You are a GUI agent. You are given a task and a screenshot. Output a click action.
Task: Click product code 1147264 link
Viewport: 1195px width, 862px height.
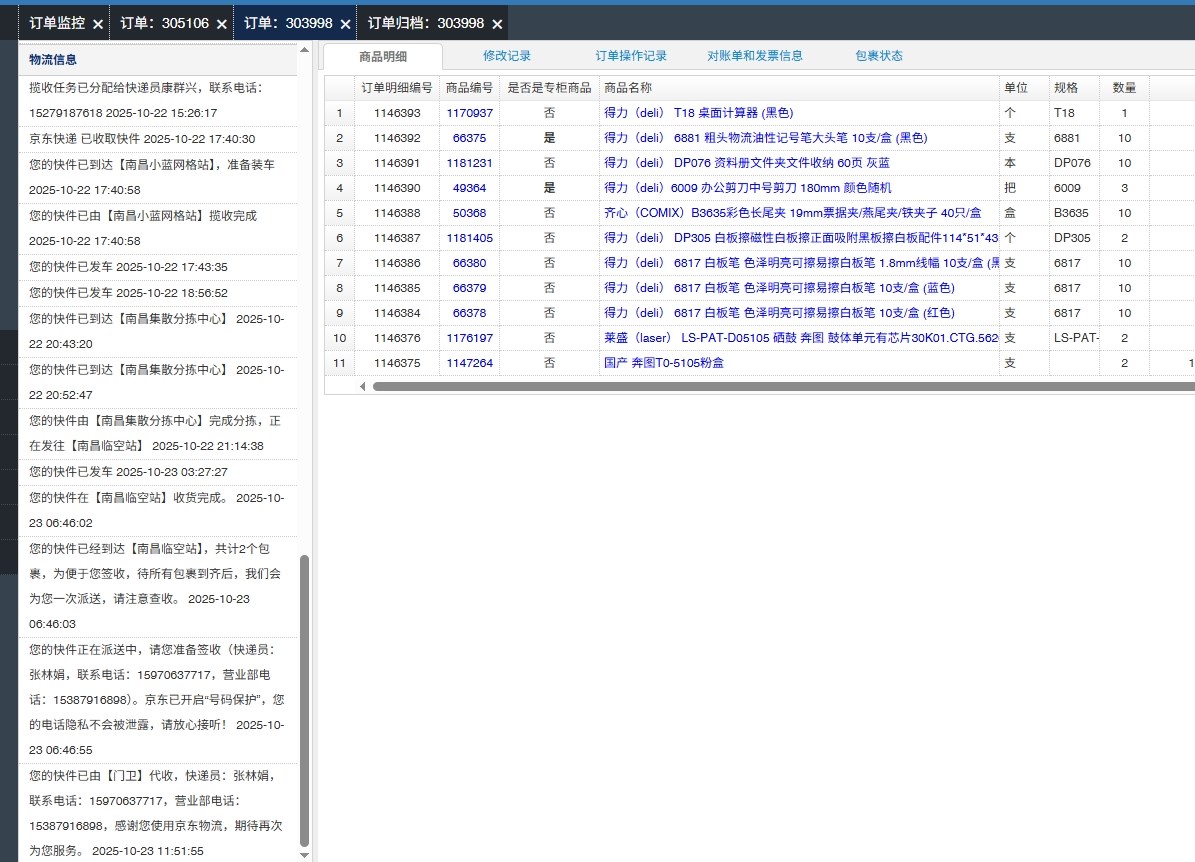pos(469,363)
